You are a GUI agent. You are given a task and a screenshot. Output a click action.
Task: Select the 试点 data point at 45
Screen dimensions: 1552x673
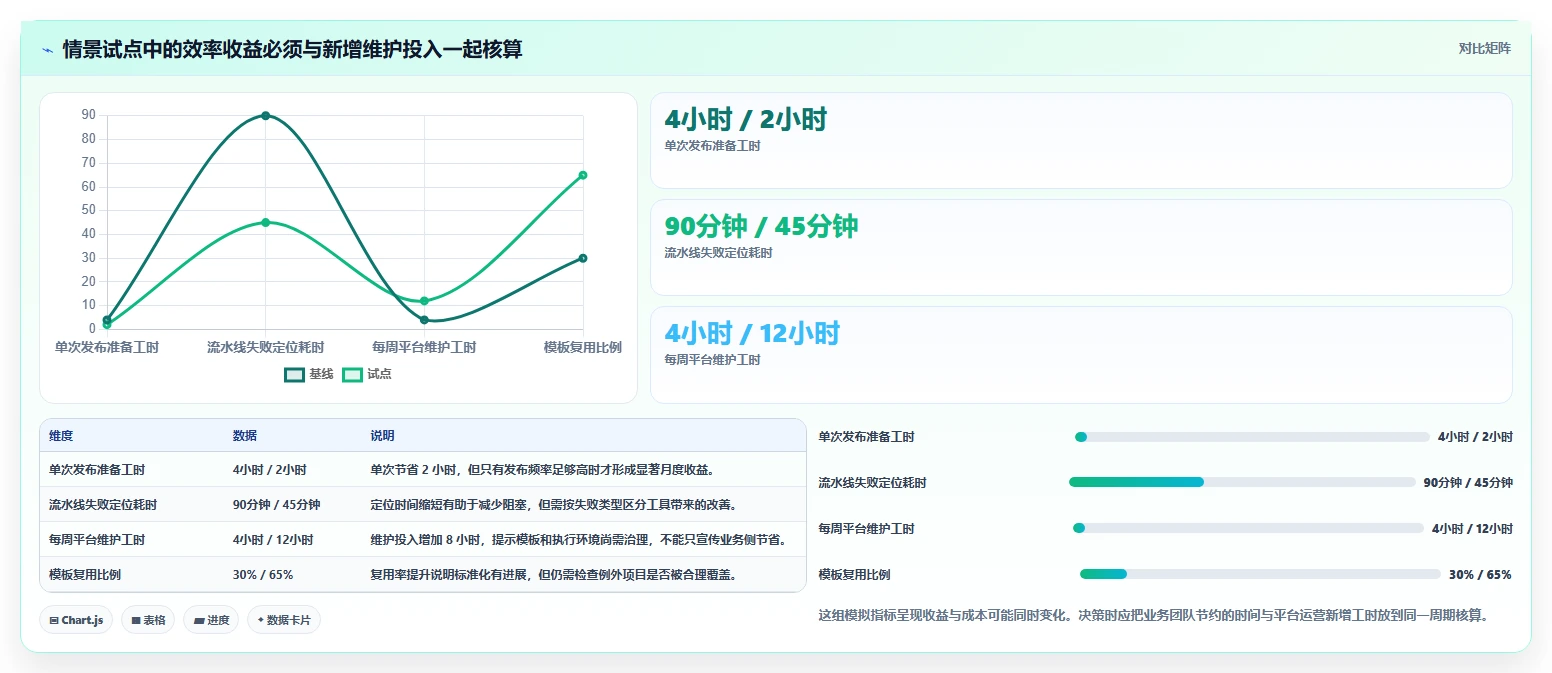tap(265, 222)
